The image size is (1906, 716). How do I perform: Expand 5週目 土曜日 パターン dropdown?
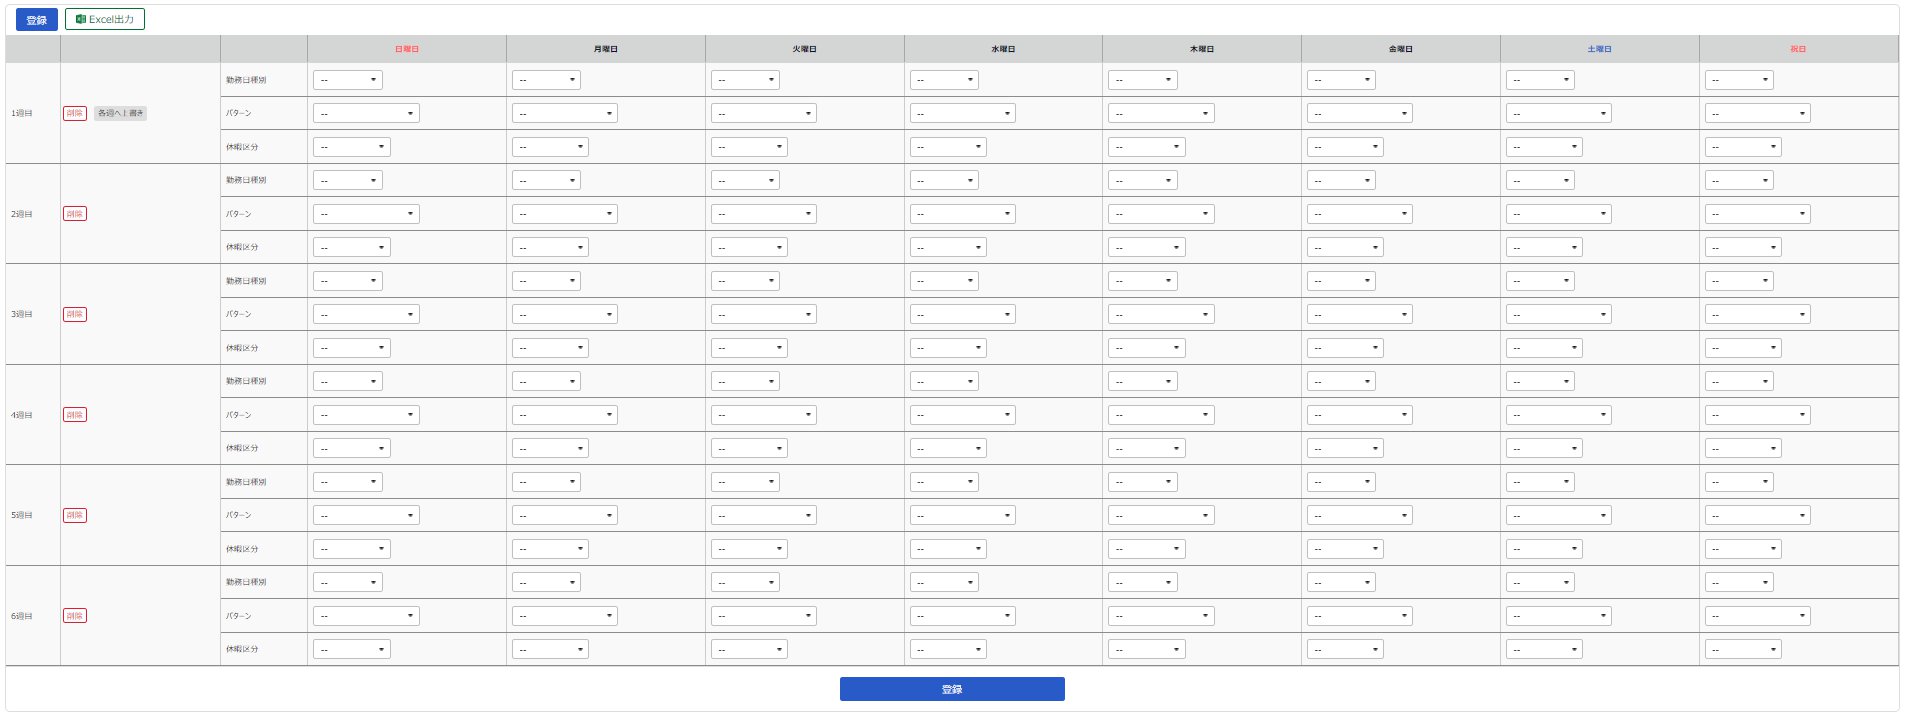[1558, 515]
